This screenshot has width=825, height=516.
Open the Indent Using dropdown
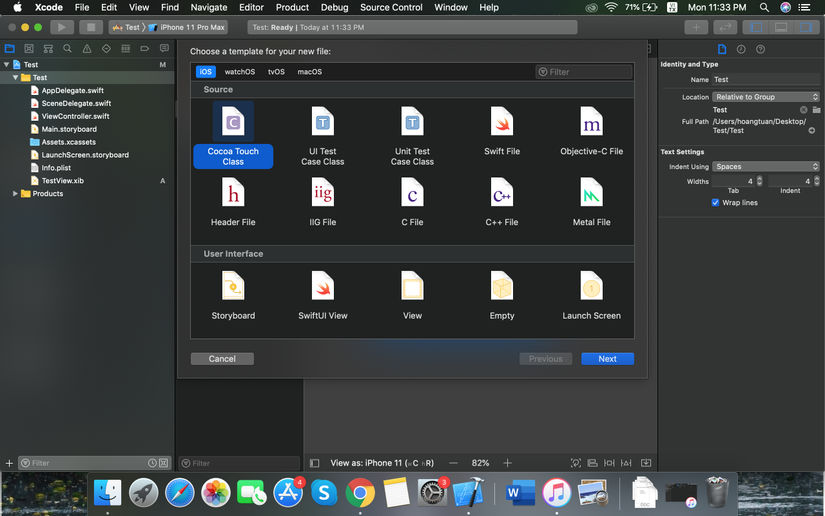[x=766, y=167]
